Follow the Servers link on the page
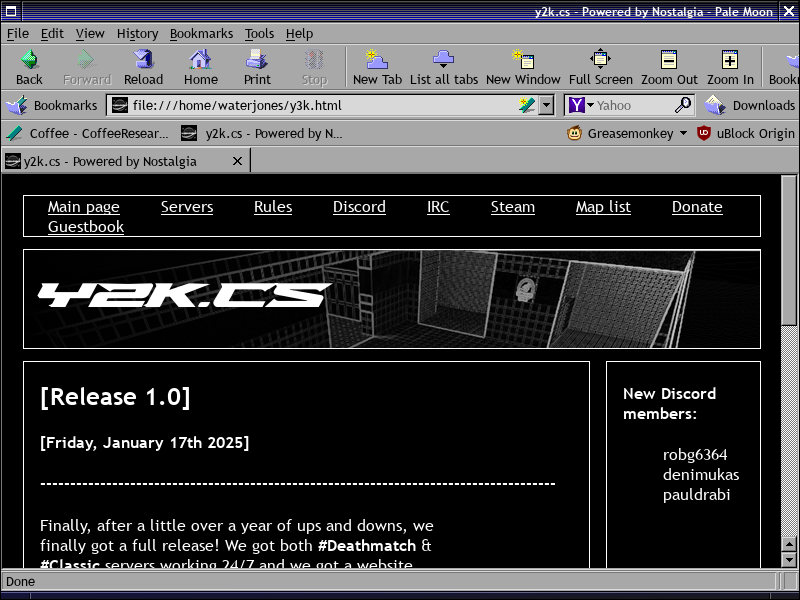 (x=187, y=207)
